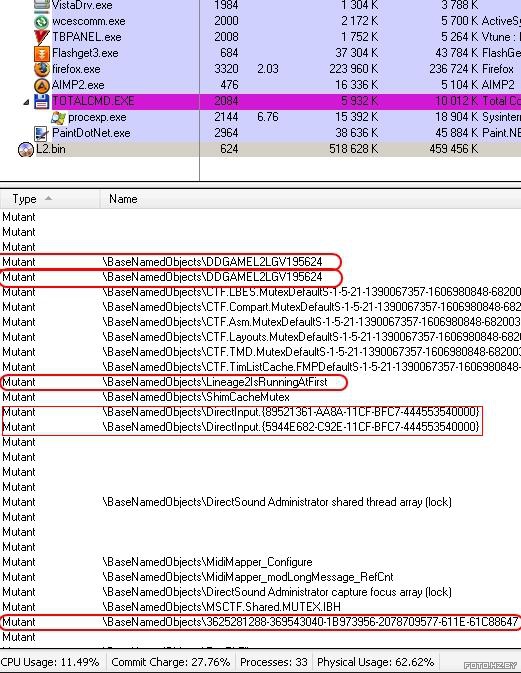Select DirectSound shared thread array handle
The height and width of the screenshot is (673, 521).
point(277,502)
